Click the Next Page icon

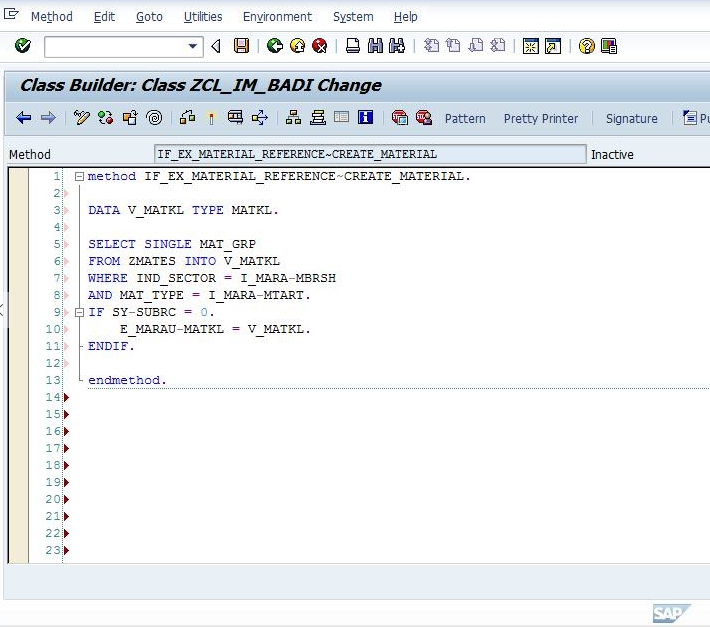click(475, 46)
